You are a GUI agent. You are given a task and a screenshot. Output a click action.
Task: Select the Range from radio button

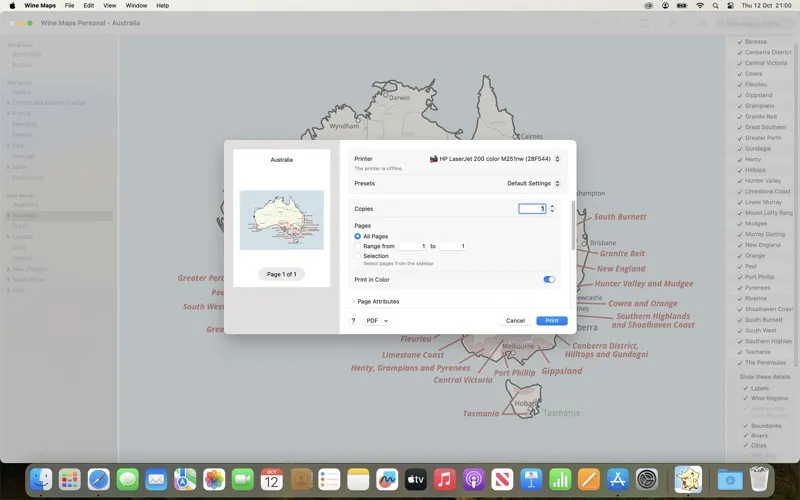358,246
